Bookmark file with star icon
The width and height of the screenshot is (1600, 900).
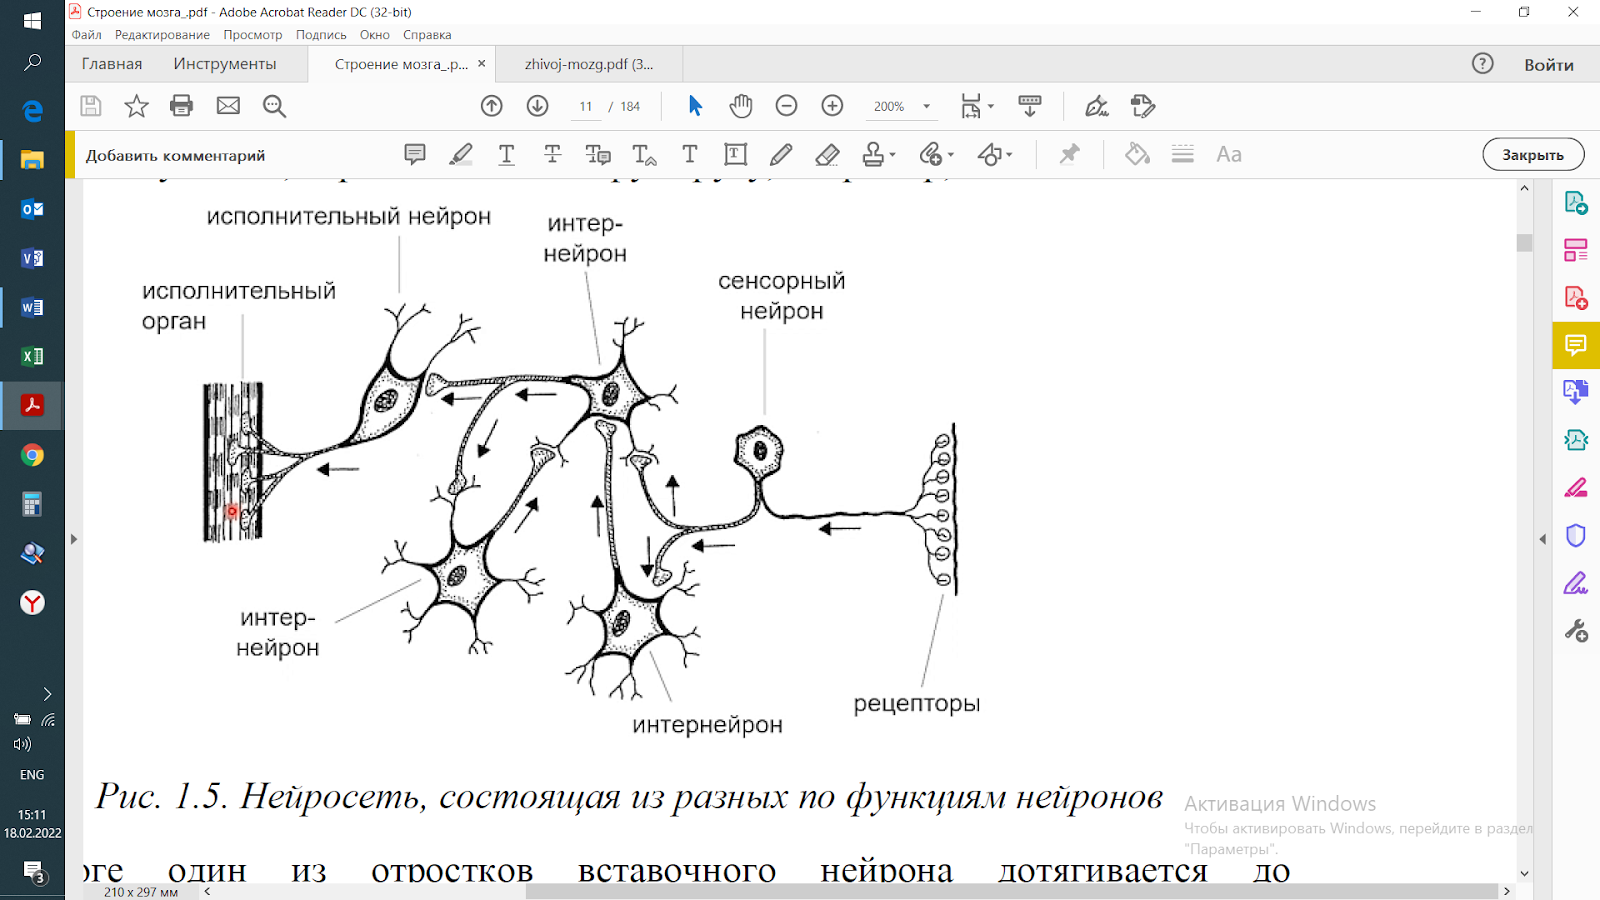136,106
